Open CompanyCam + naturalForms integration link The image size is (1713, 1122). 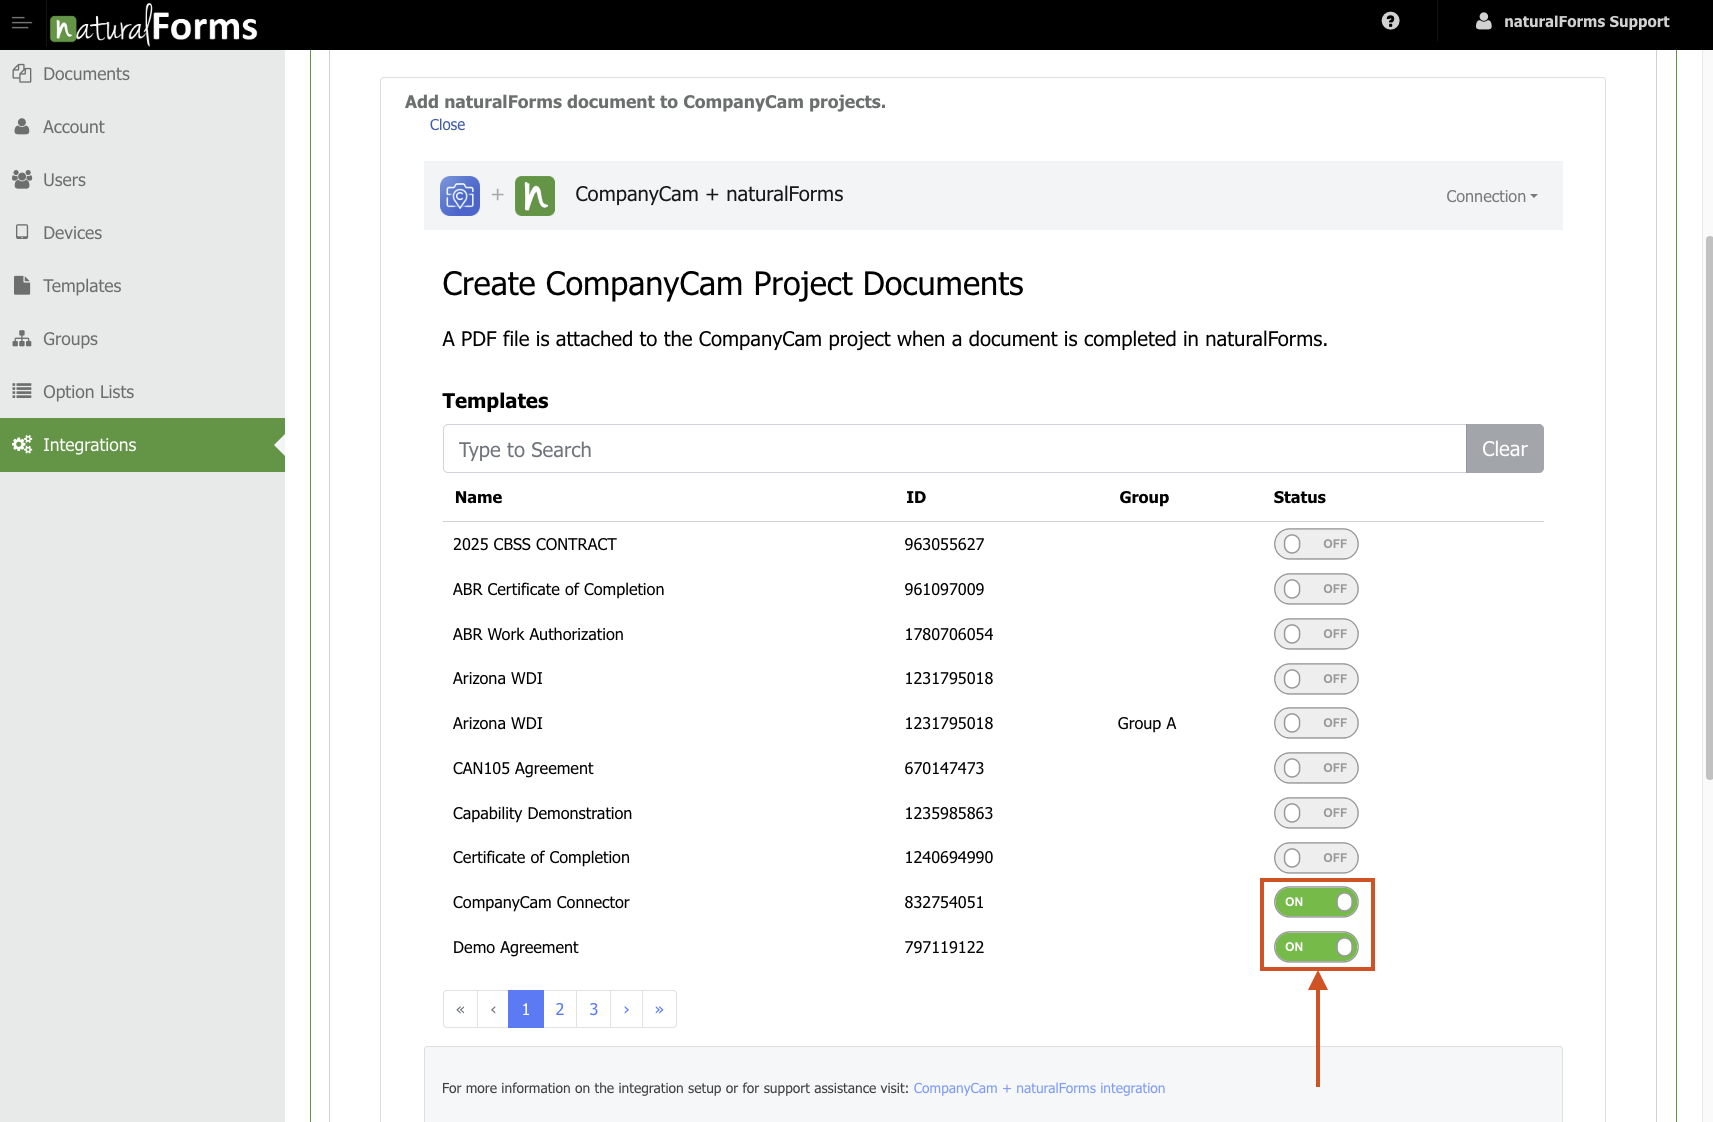[1039, 1088]
